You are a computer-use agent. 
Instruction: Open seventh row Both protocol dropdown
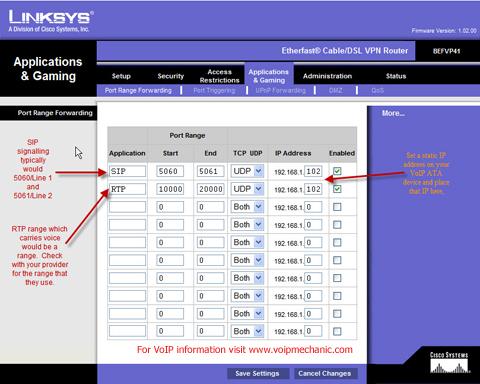(x=247, y=278)
